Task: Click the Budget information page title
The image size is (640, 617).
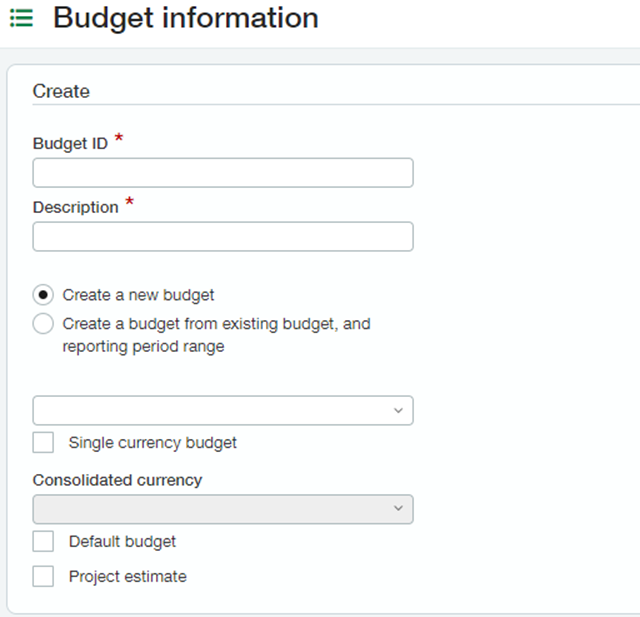Action: pyautogui.click(x=186, y=18)
